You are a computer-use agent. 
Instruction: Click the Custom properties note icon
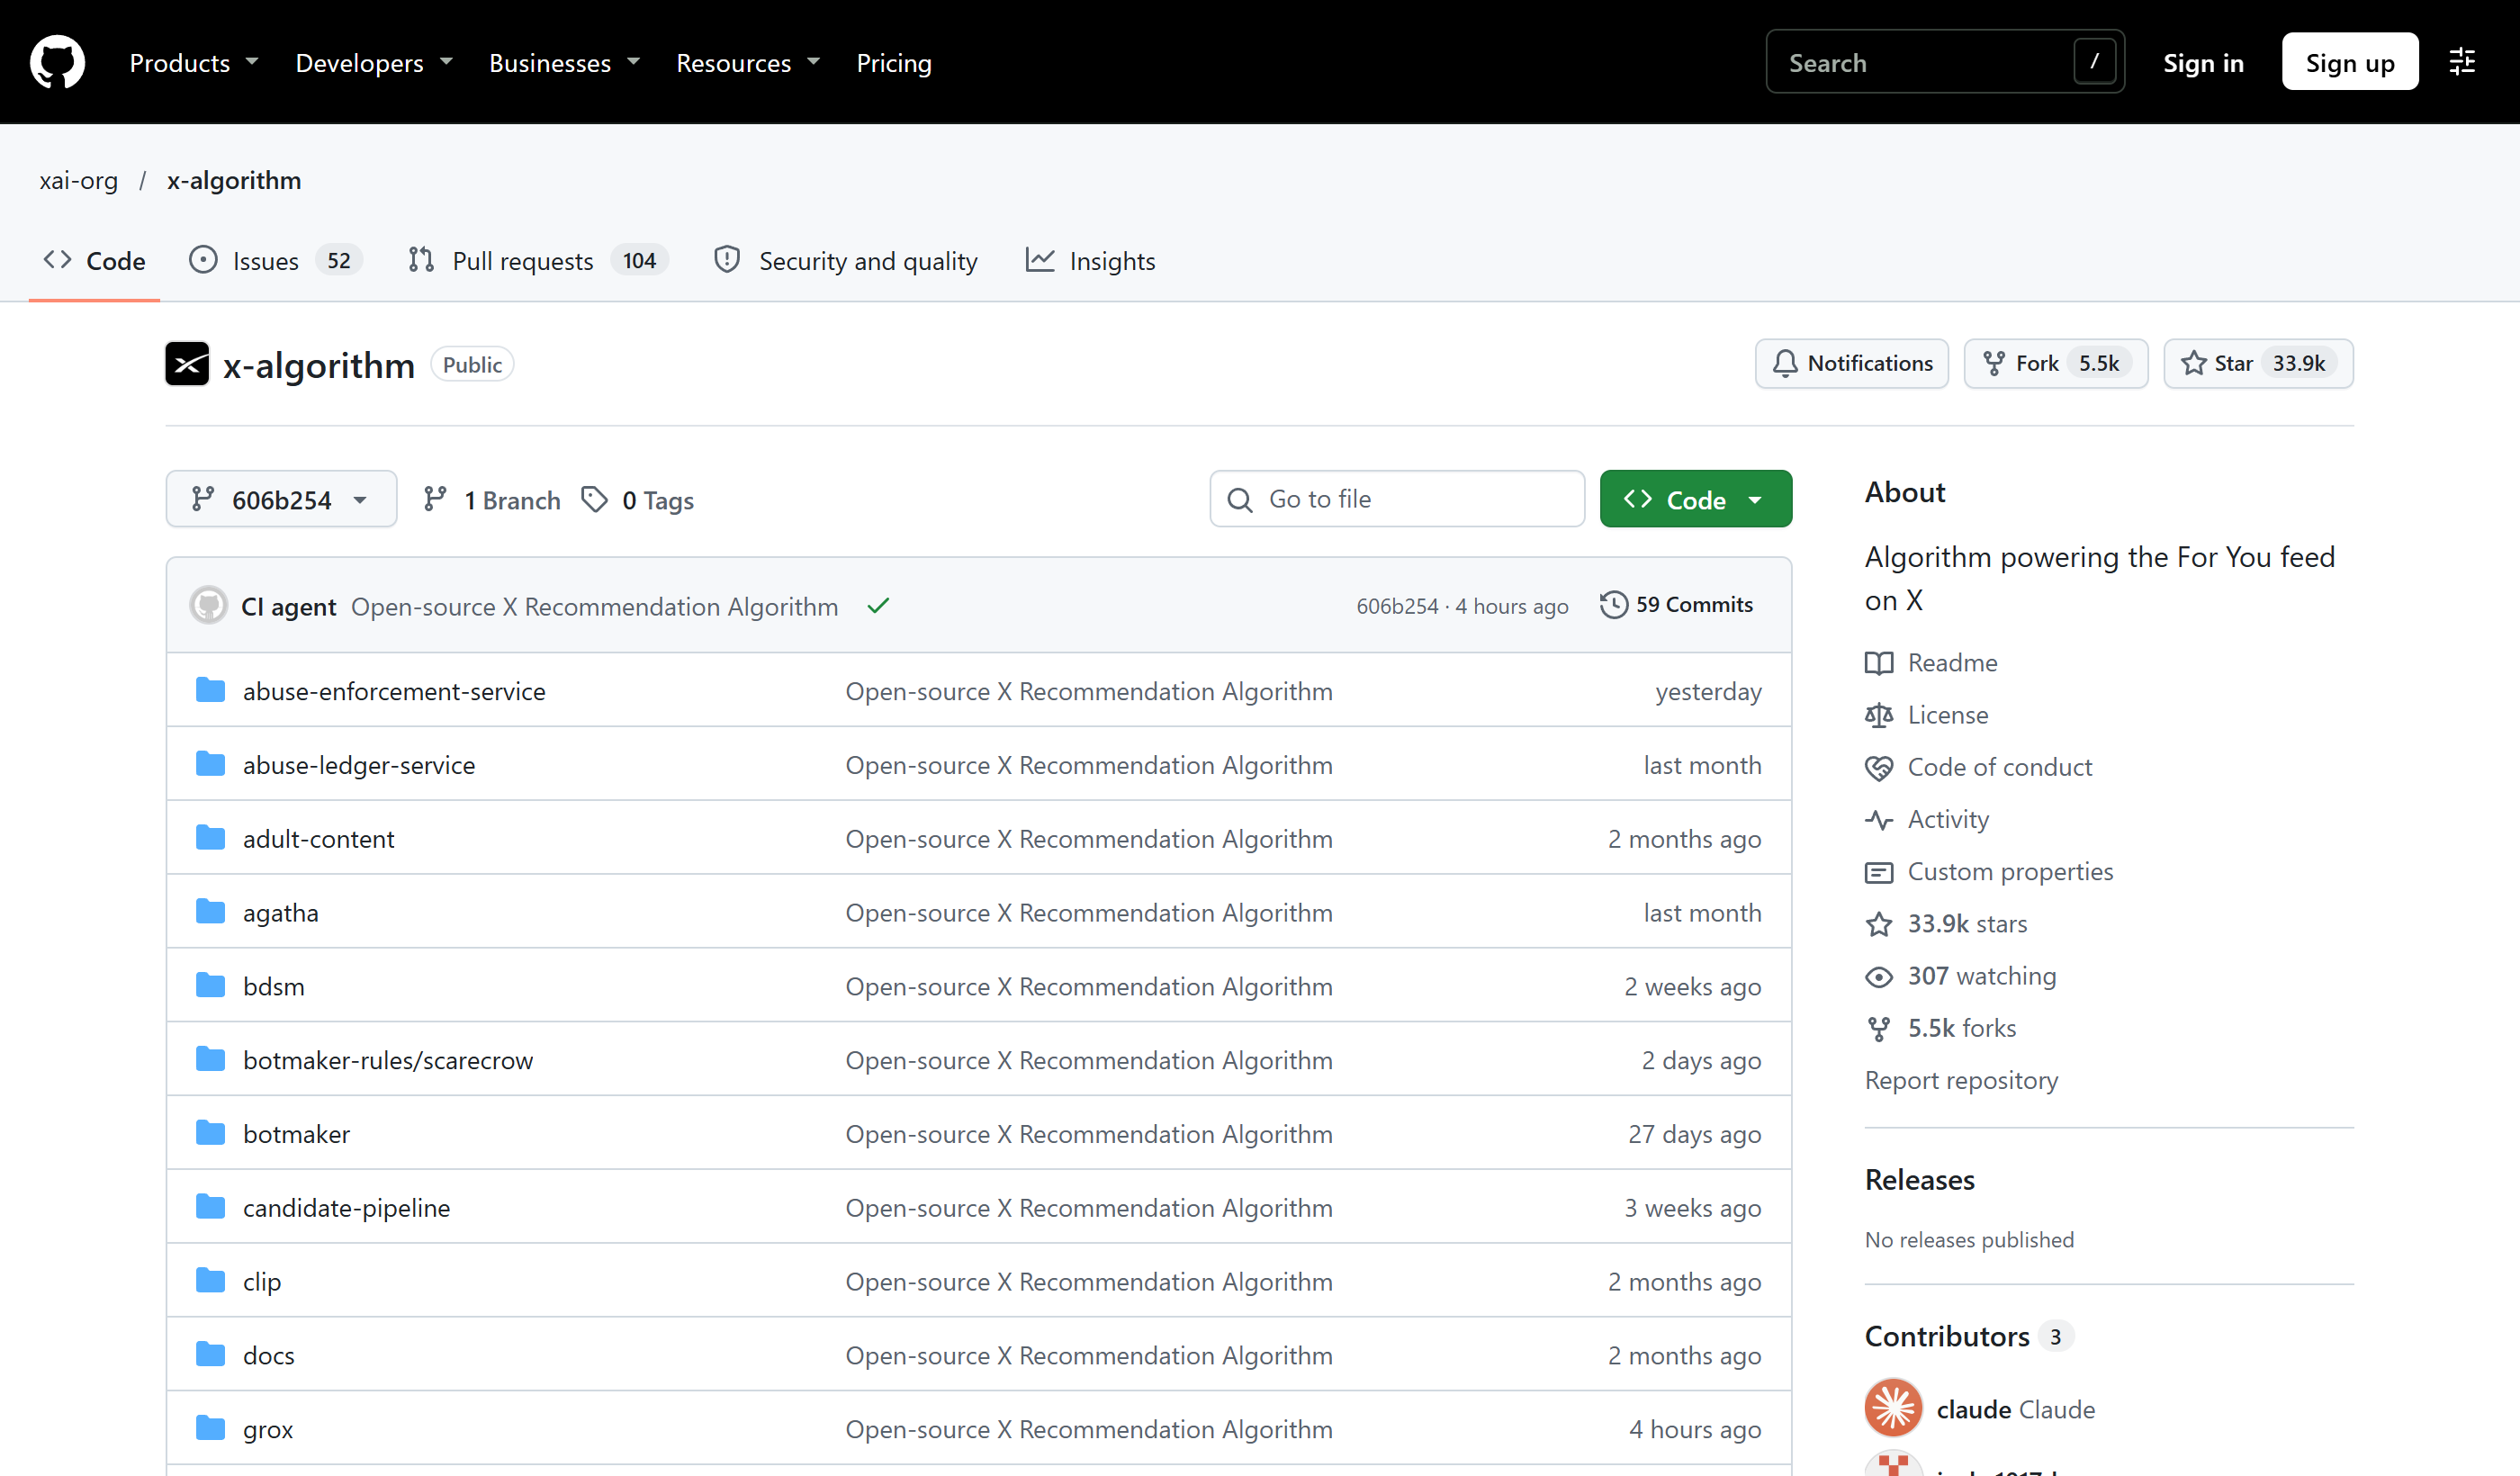pyautogui.click(x=1879, y=872)
